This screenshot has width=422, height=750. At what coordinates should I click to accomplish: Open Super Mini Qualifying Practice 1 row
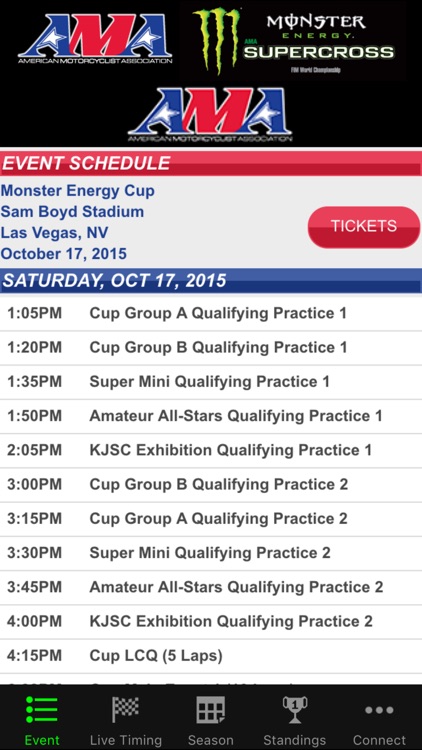point(211,382)
